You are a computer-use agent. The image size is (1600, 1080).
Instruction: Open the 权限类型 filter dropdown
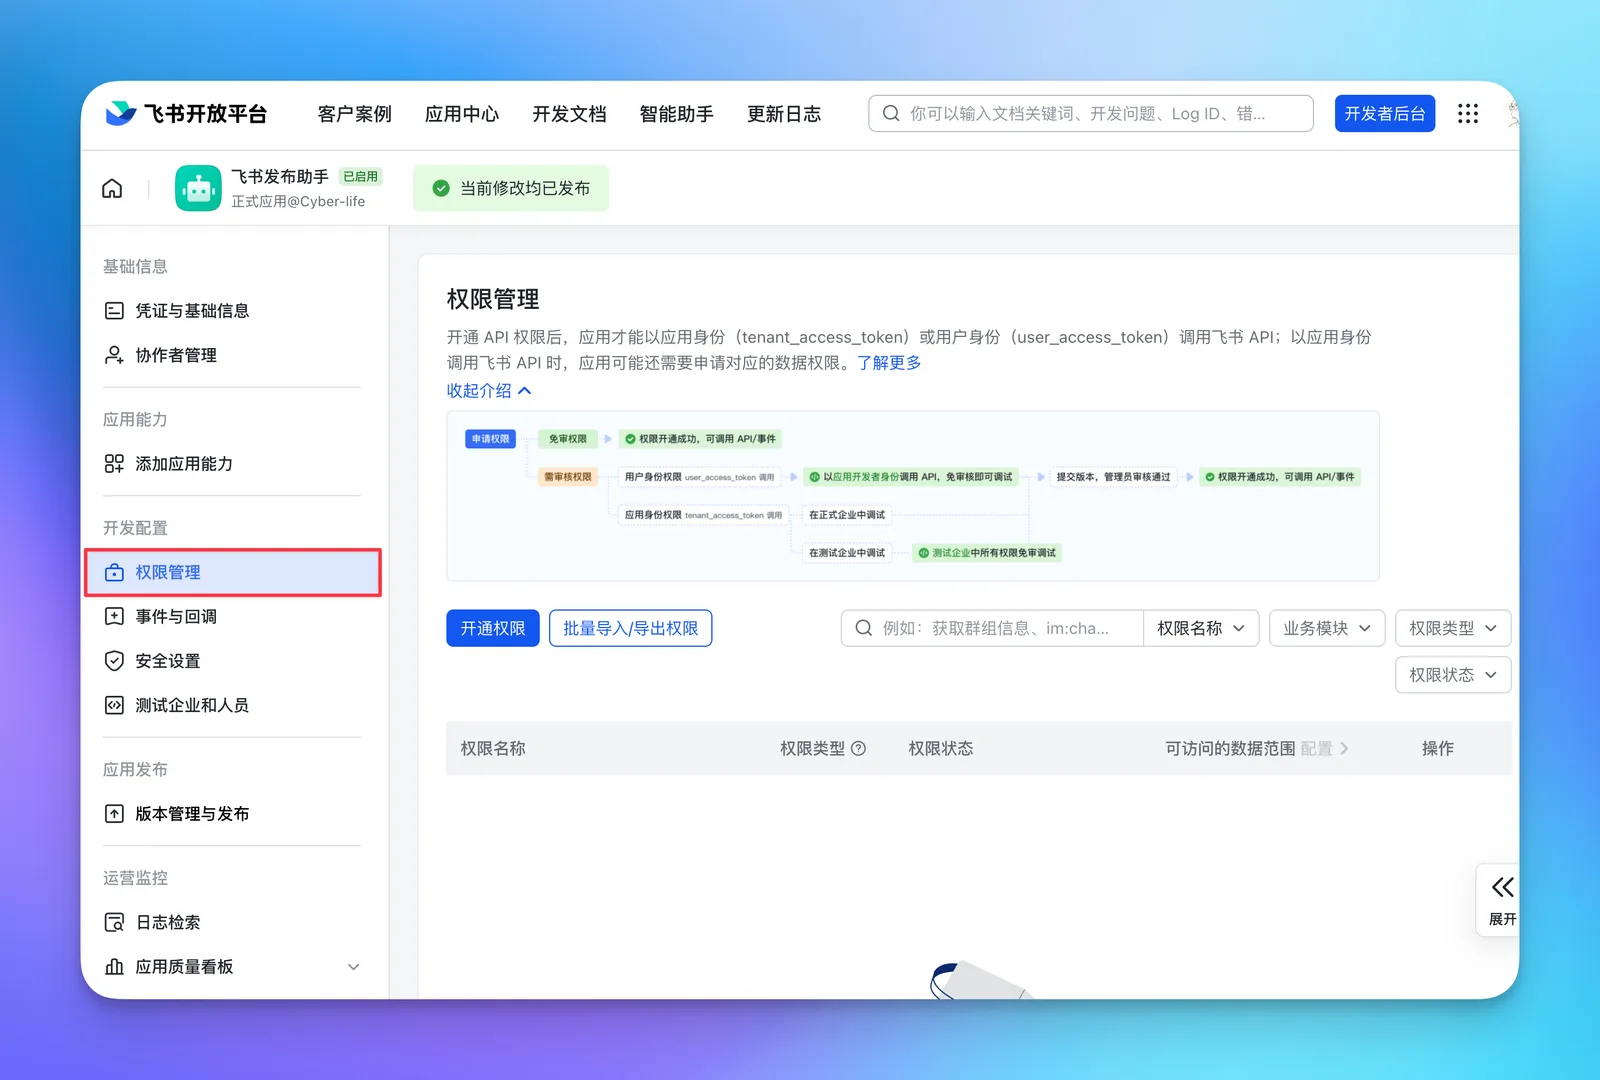tap(1453, 628)
